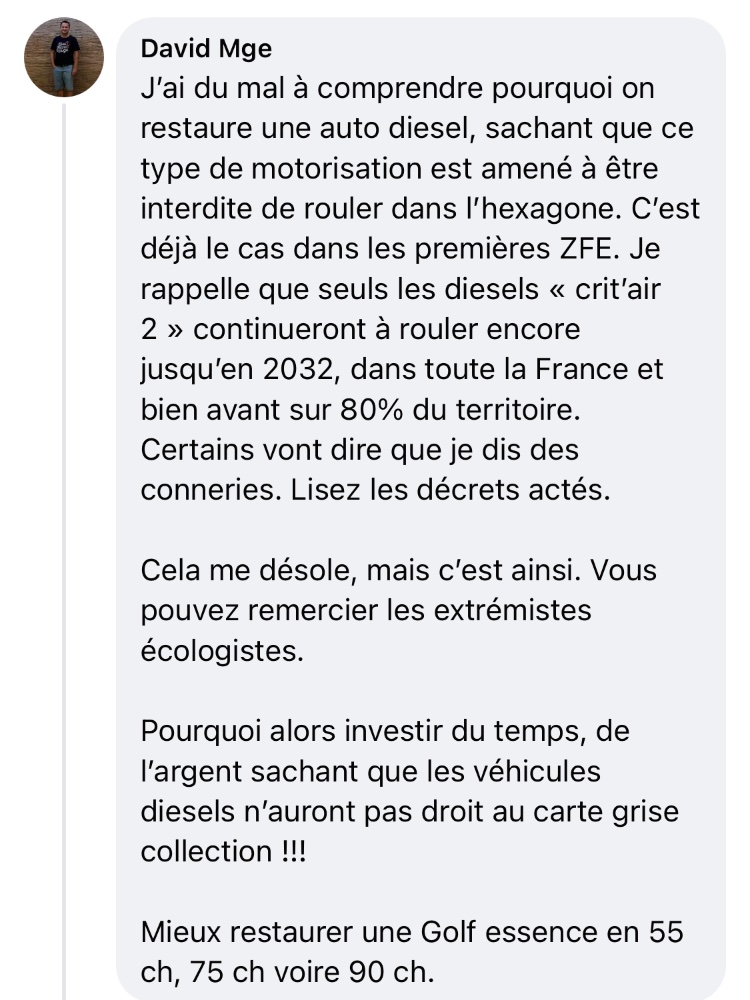Screen dimensions: 750x1000
Task: Click the paragraph starting 'Pourquoi alors investir'
Action: (409, 791)
